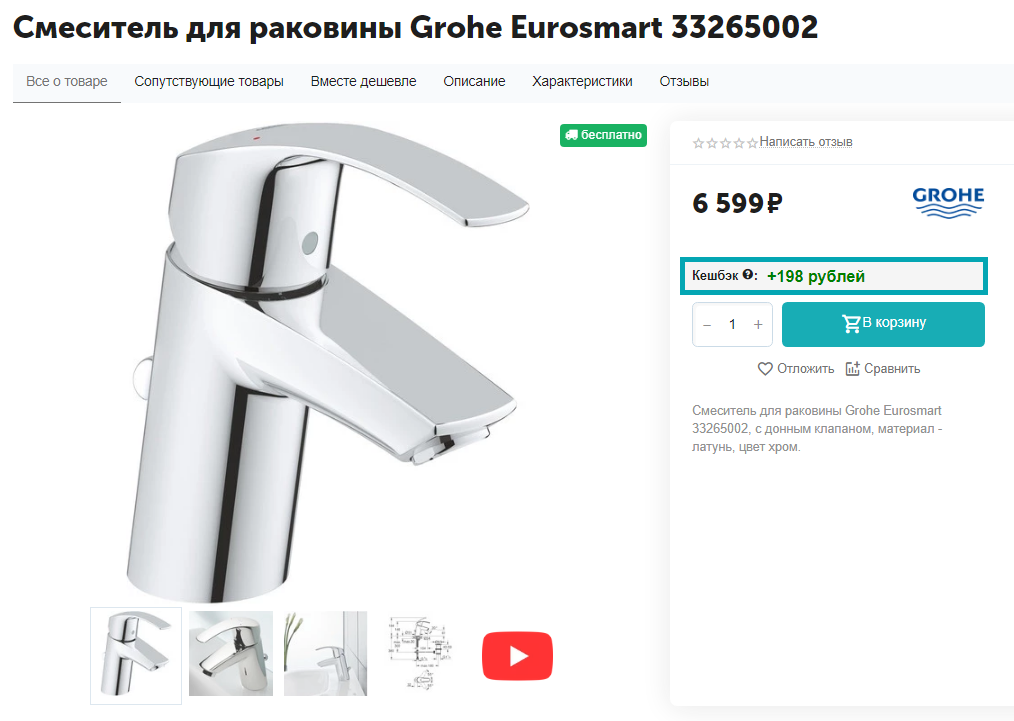
Task: Click the Написать отзыв link
Action: [x=806, y=142]
